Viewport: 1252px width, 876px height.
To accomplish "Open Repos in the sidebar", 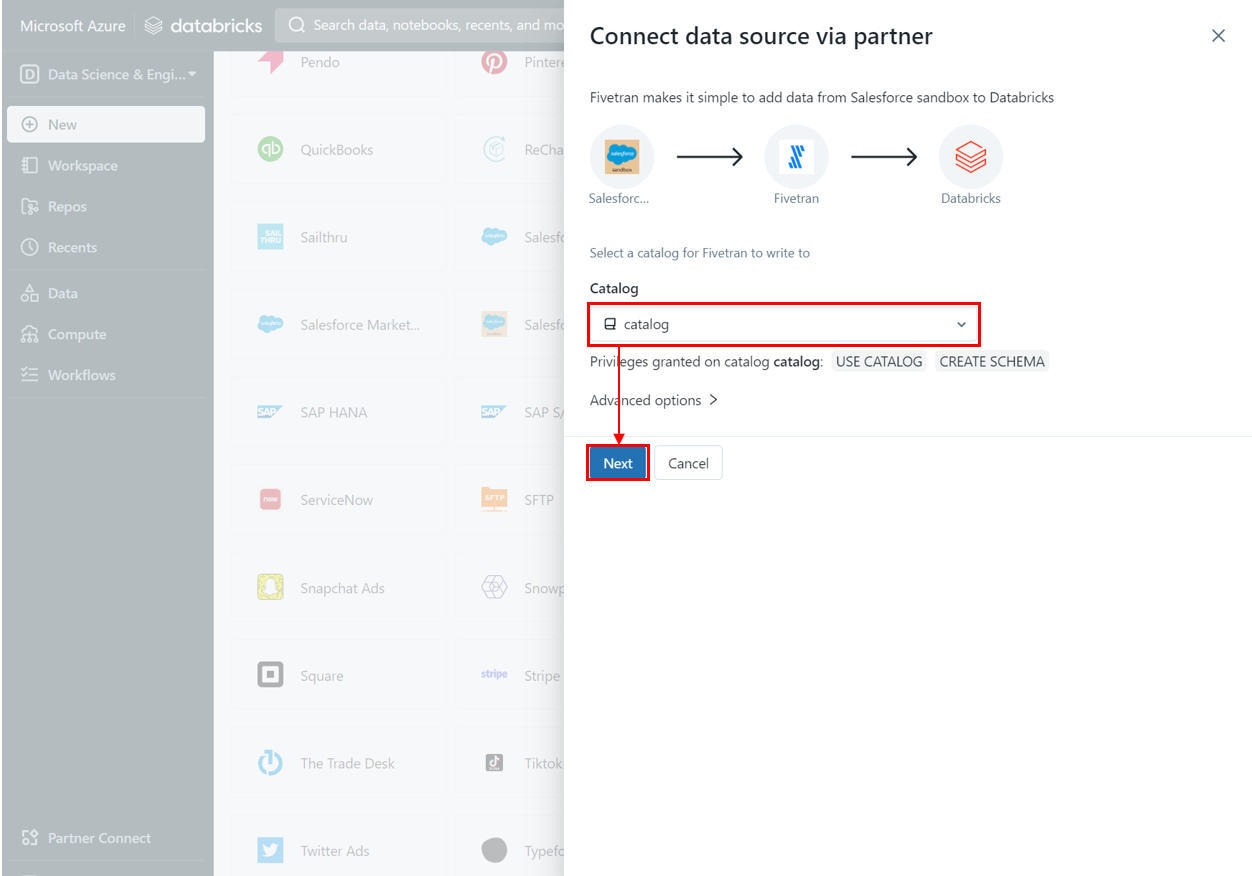I will [106, 206].
